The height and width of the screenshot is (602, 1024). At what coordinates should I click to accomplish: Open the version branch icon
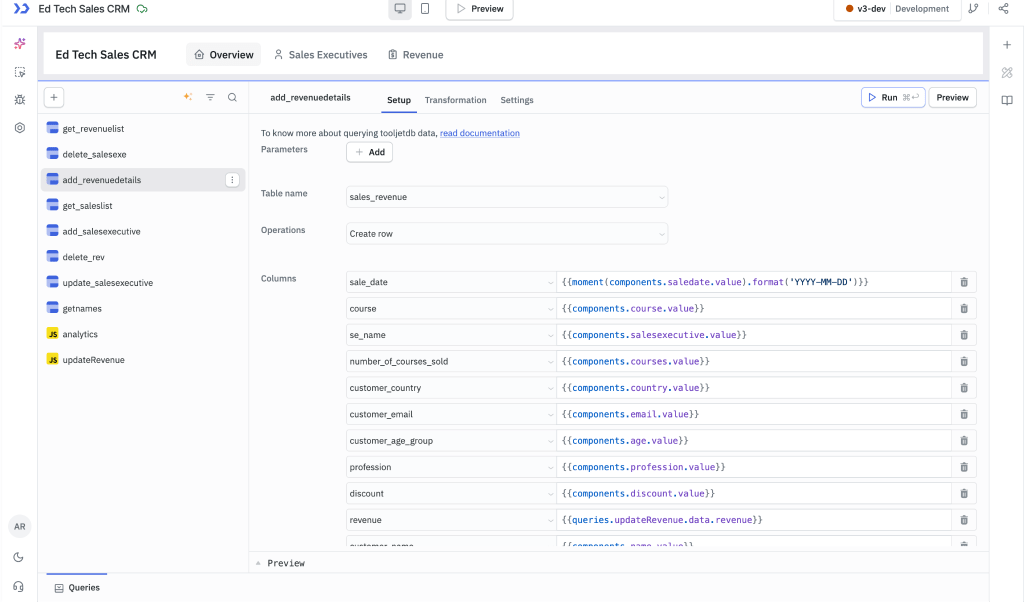973,8
